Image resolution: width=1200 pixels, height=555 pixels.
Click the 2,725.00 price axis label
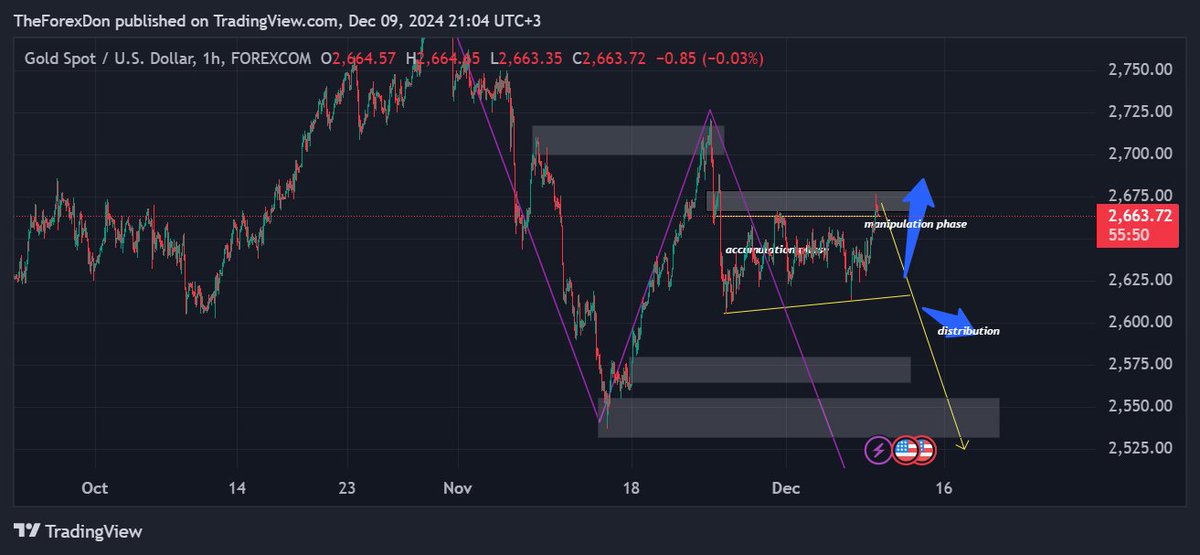click(1141, 111)
